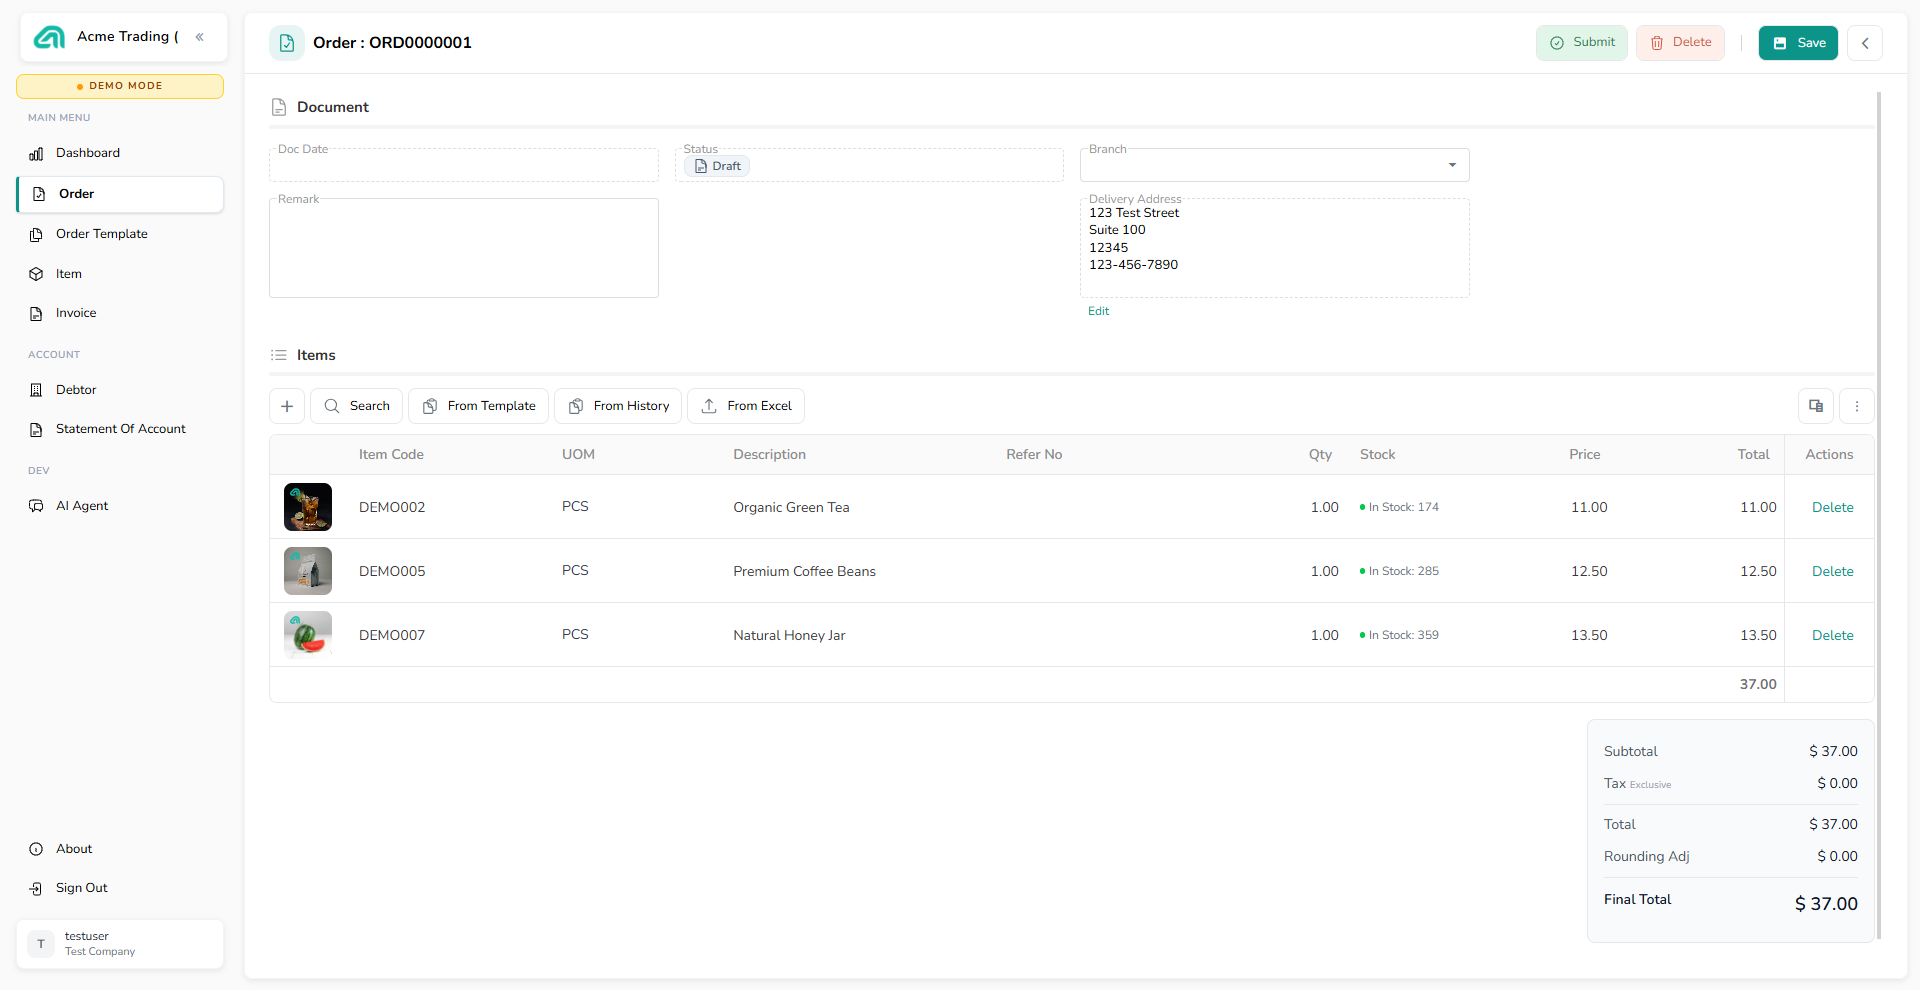Screen dimensions: 1920x990
Task: Click the DEMO002 item code
Action: (x=392, y=507)
